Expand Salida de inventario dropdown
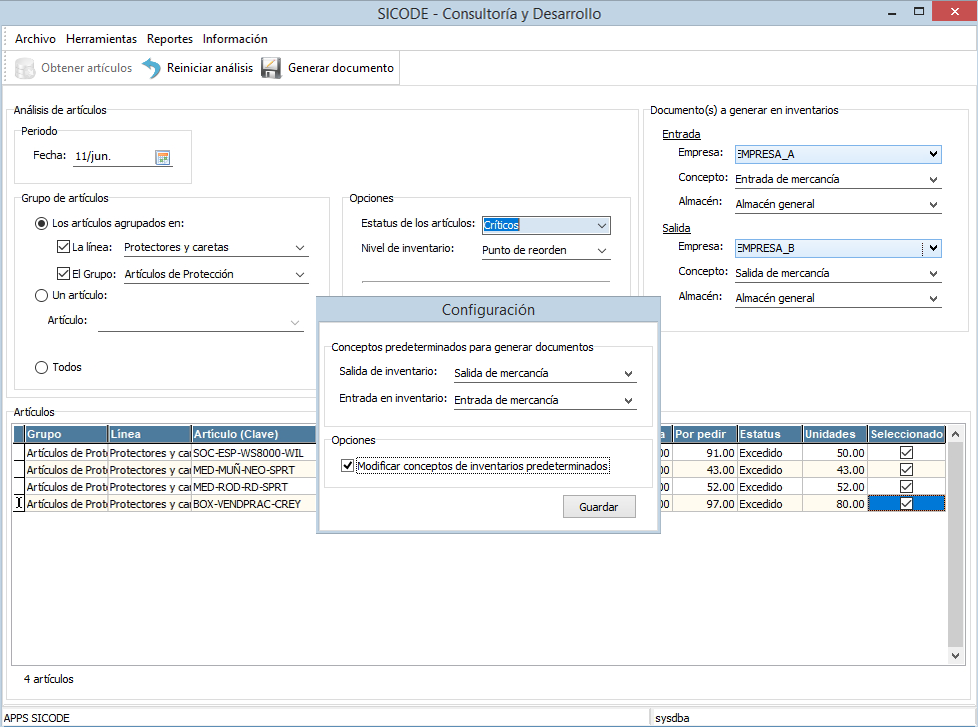978x727 pixels. click(x=628, y=374)
